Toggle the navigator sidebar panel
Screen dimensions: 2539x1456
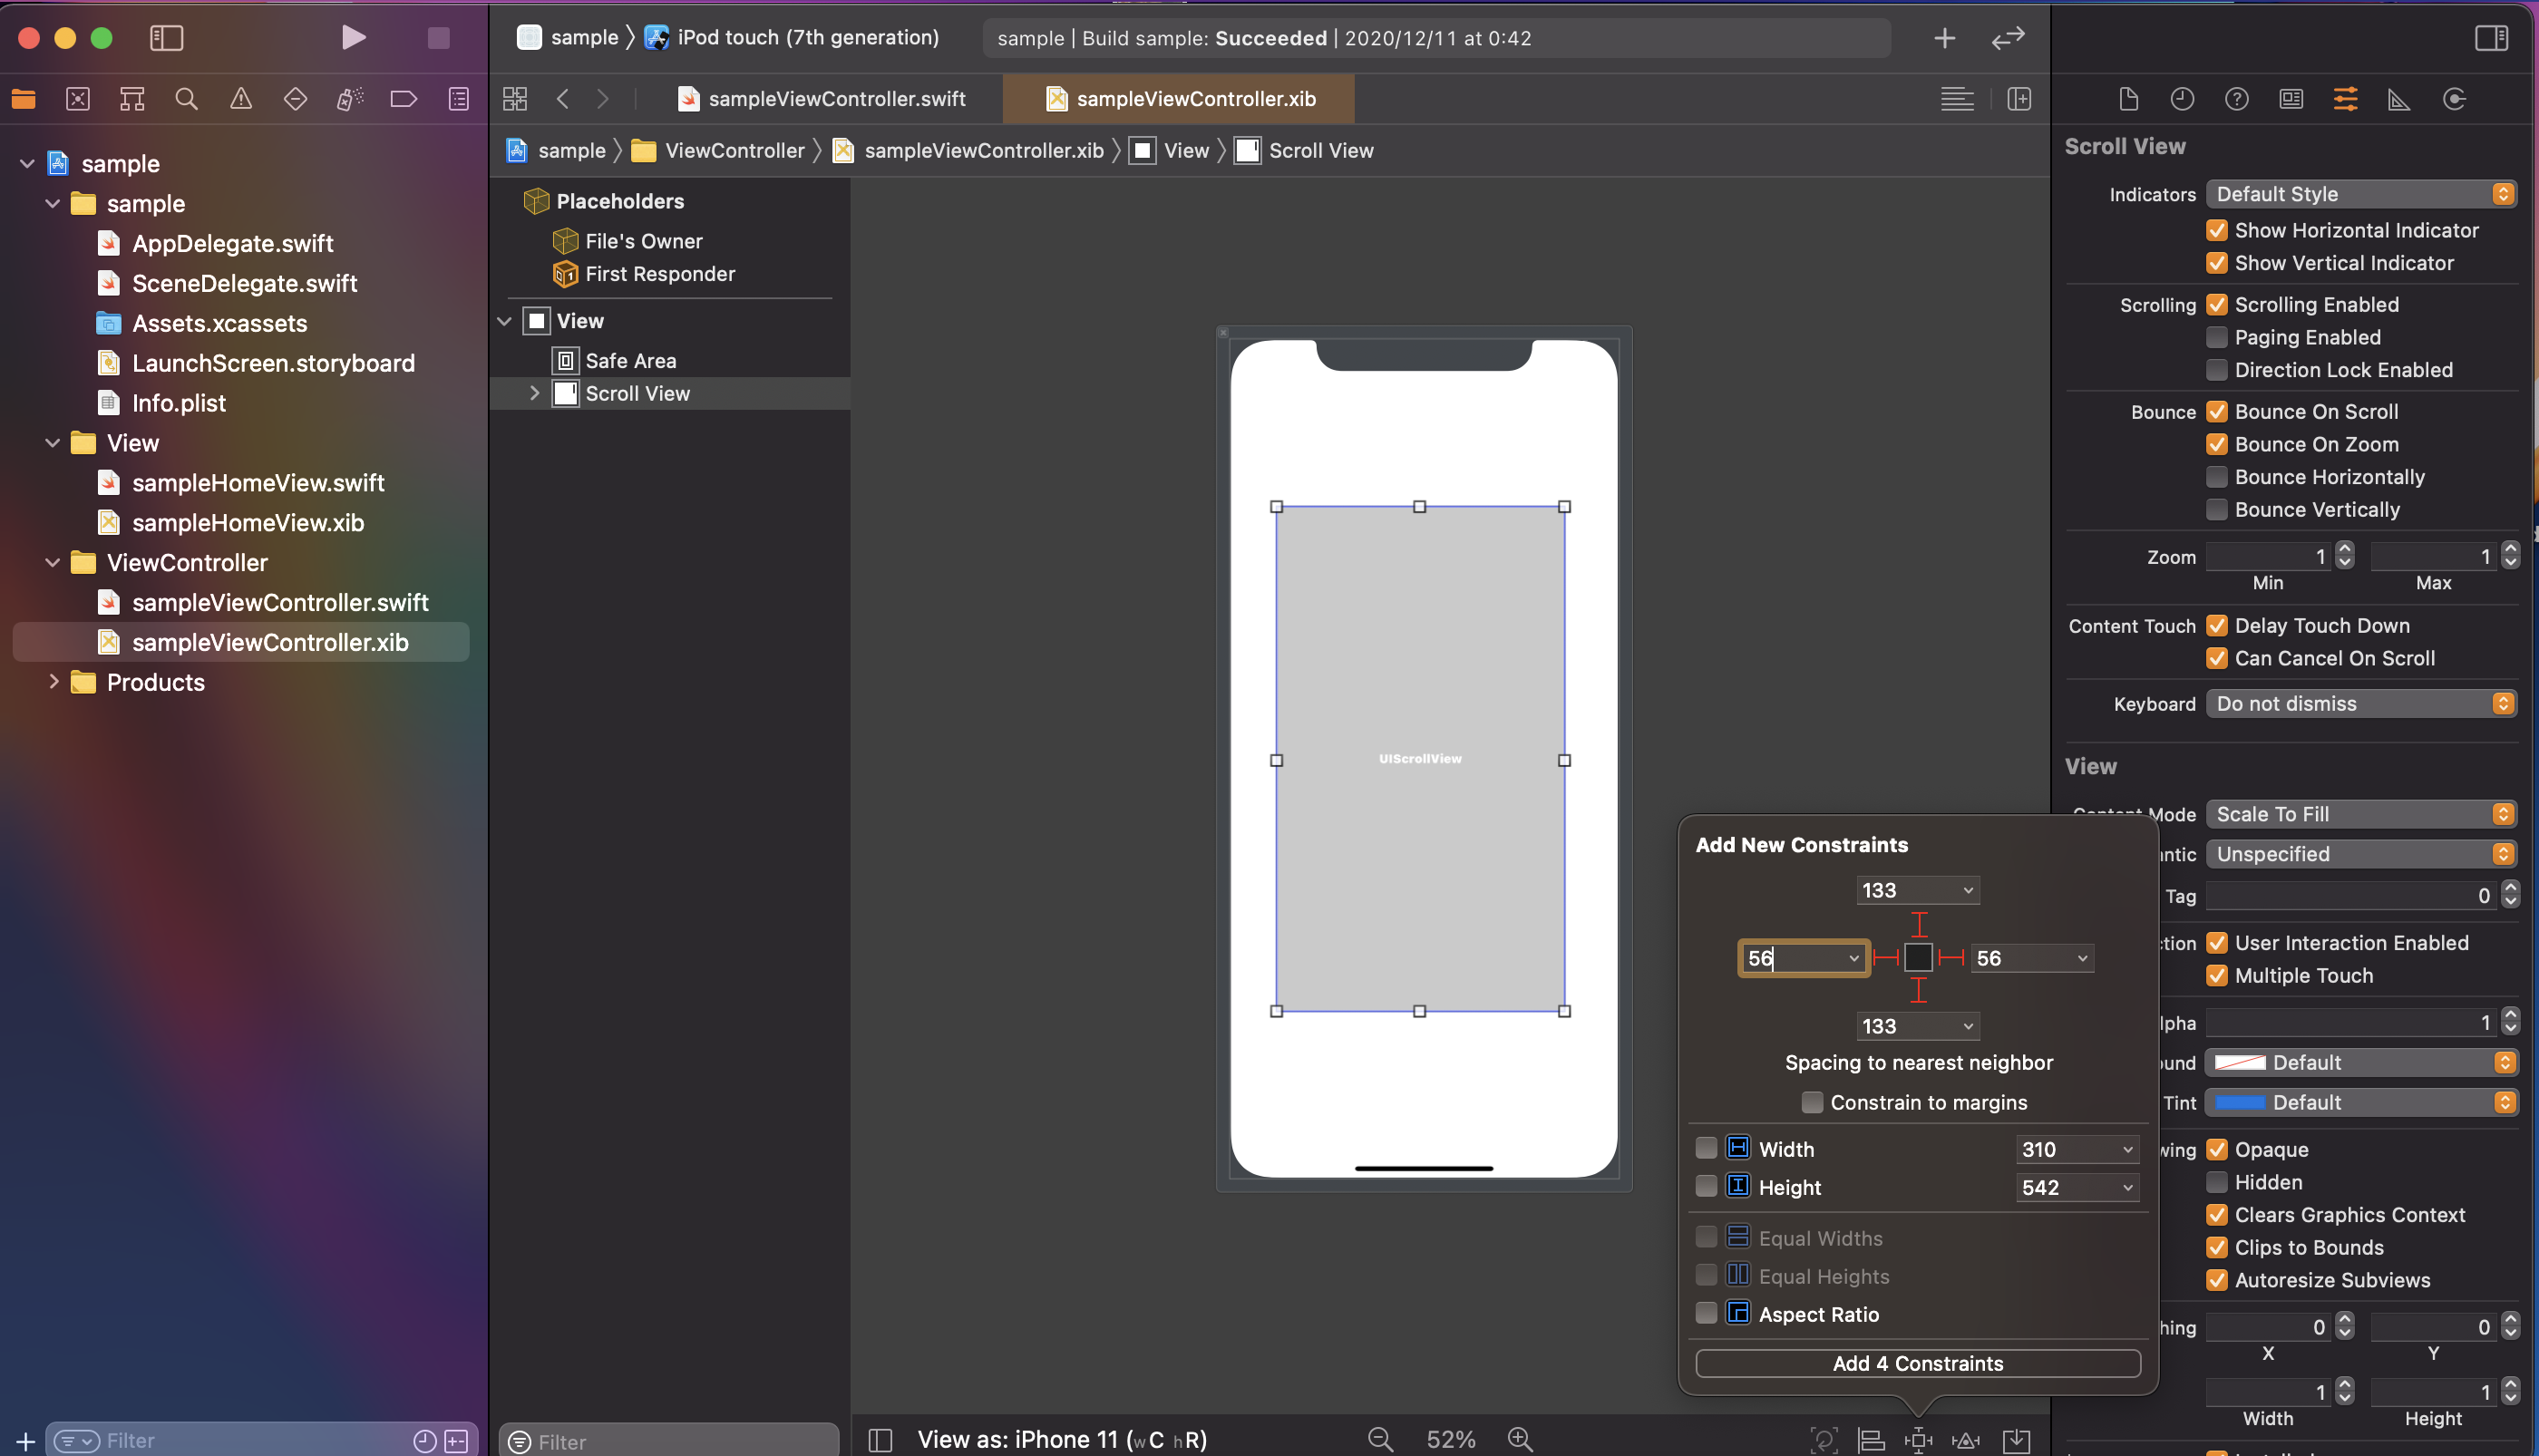point(166,38)
